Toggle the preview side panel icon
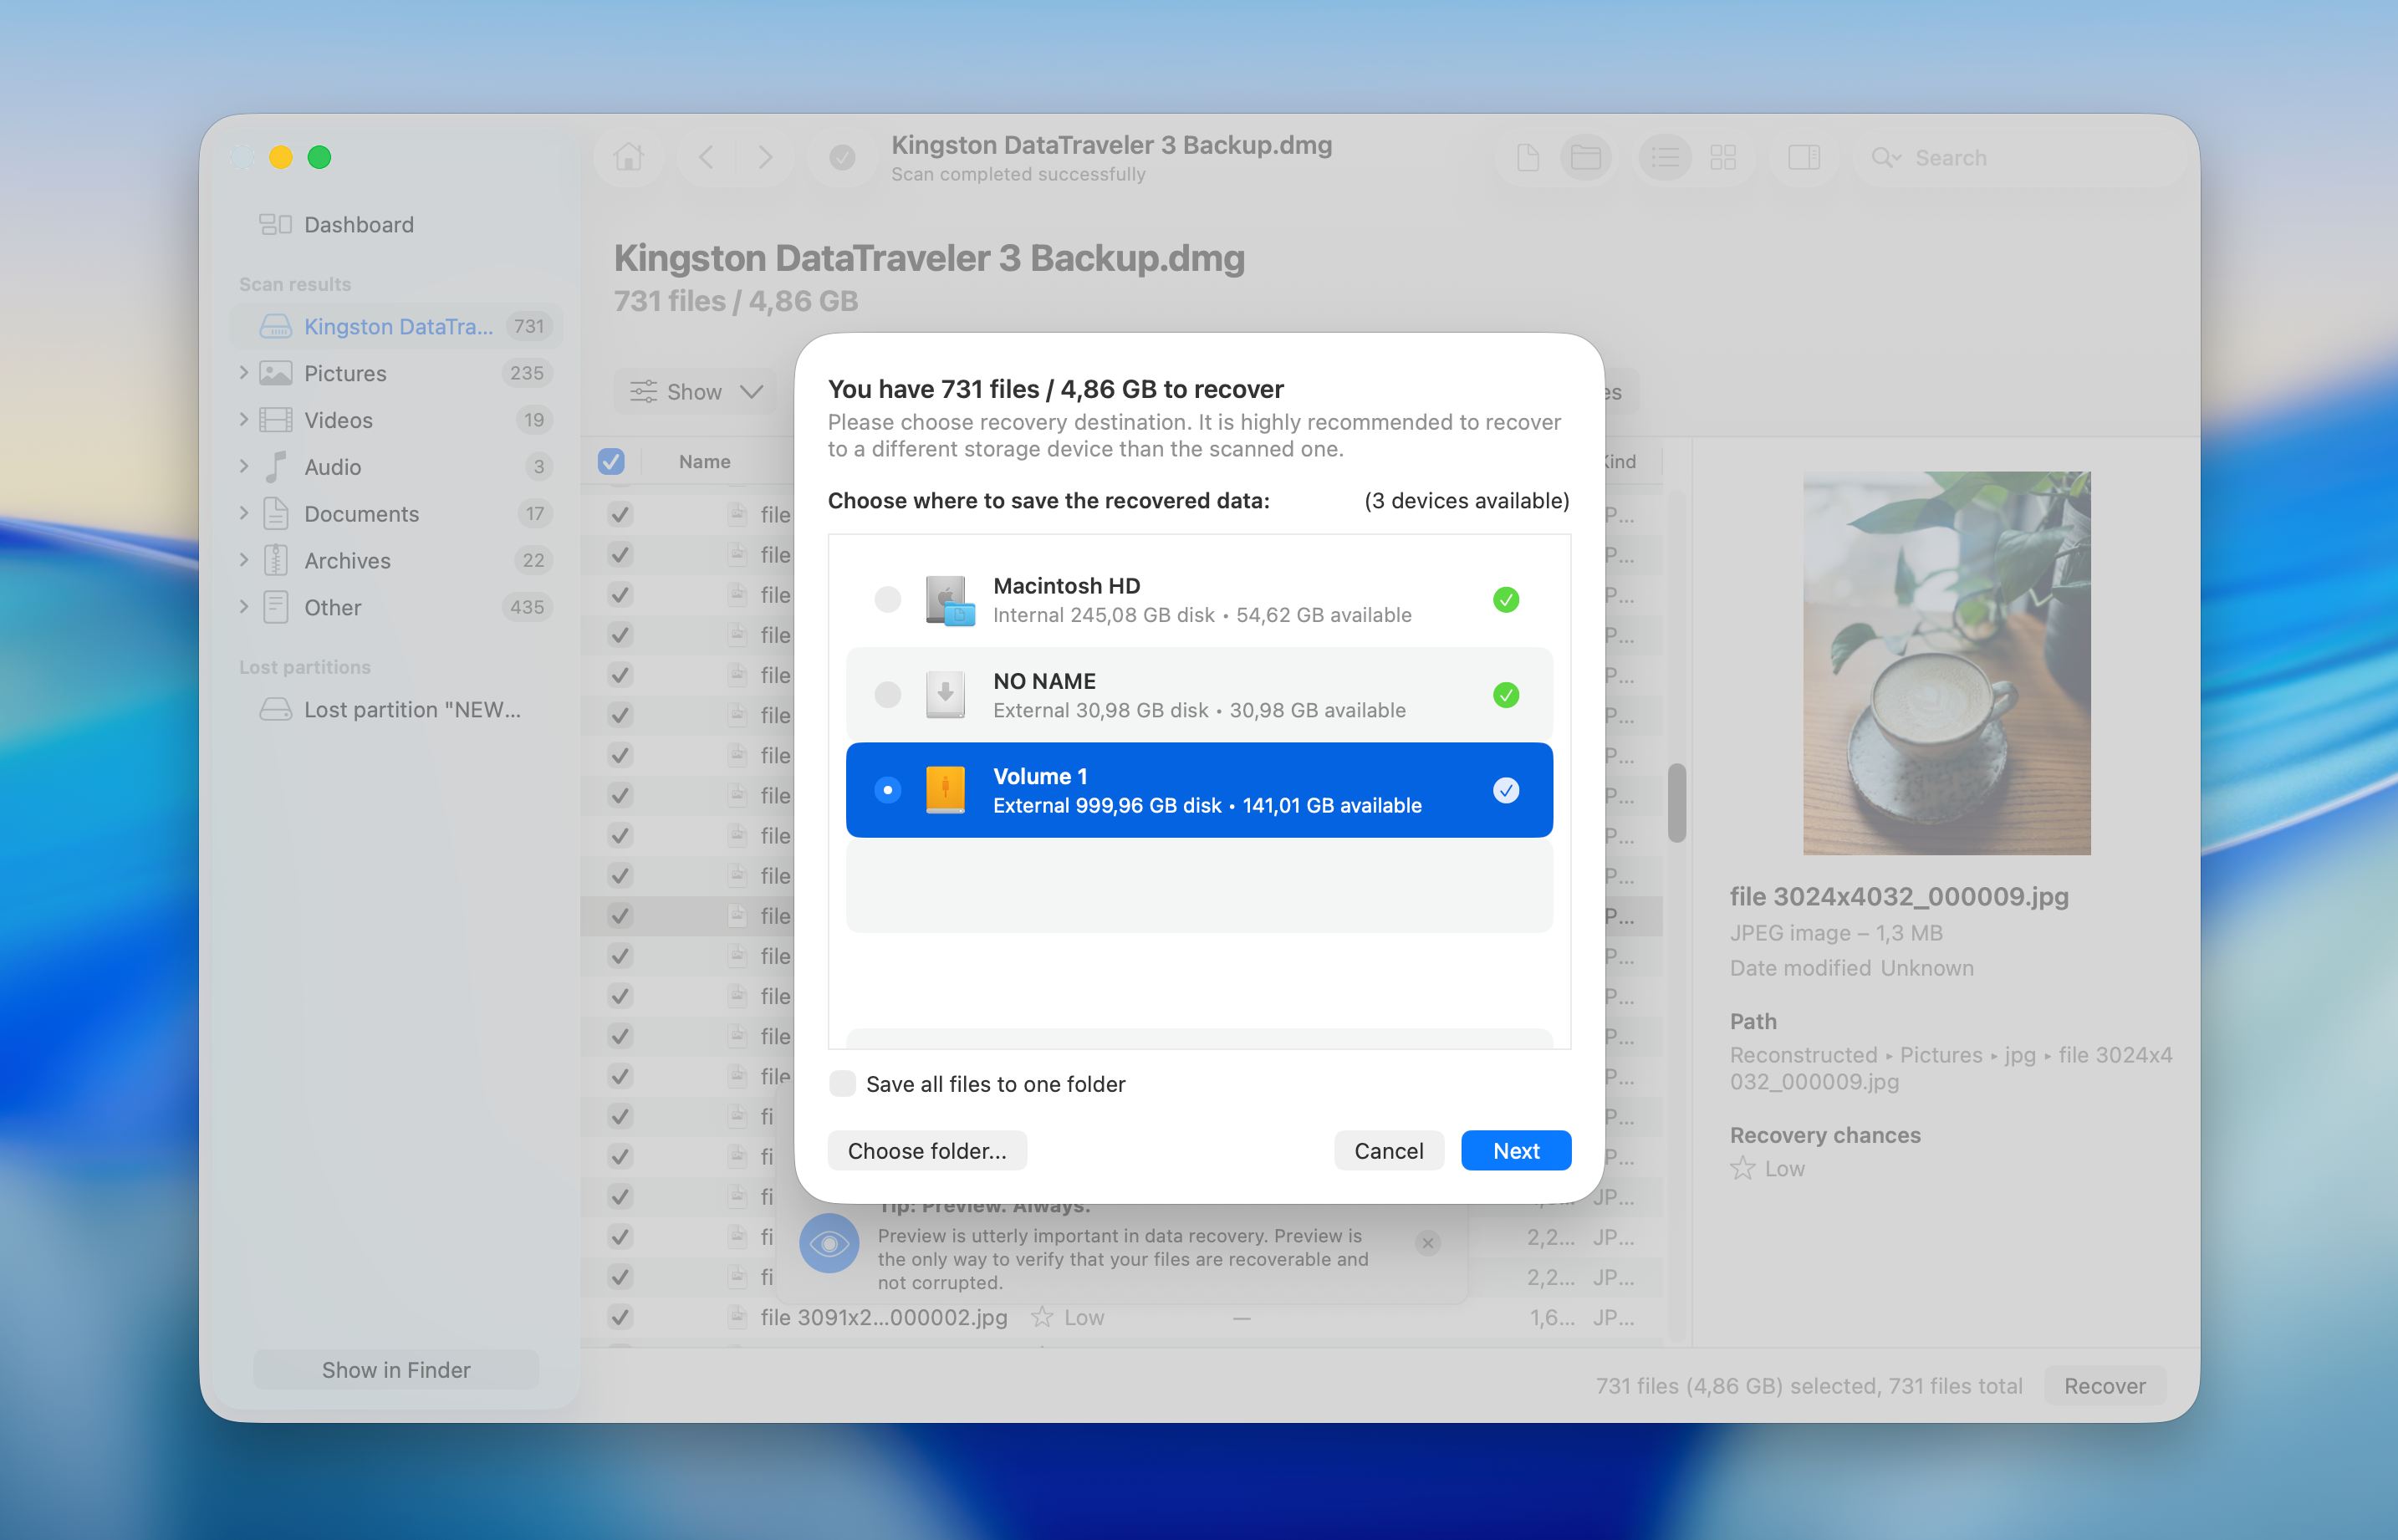 1803,158
